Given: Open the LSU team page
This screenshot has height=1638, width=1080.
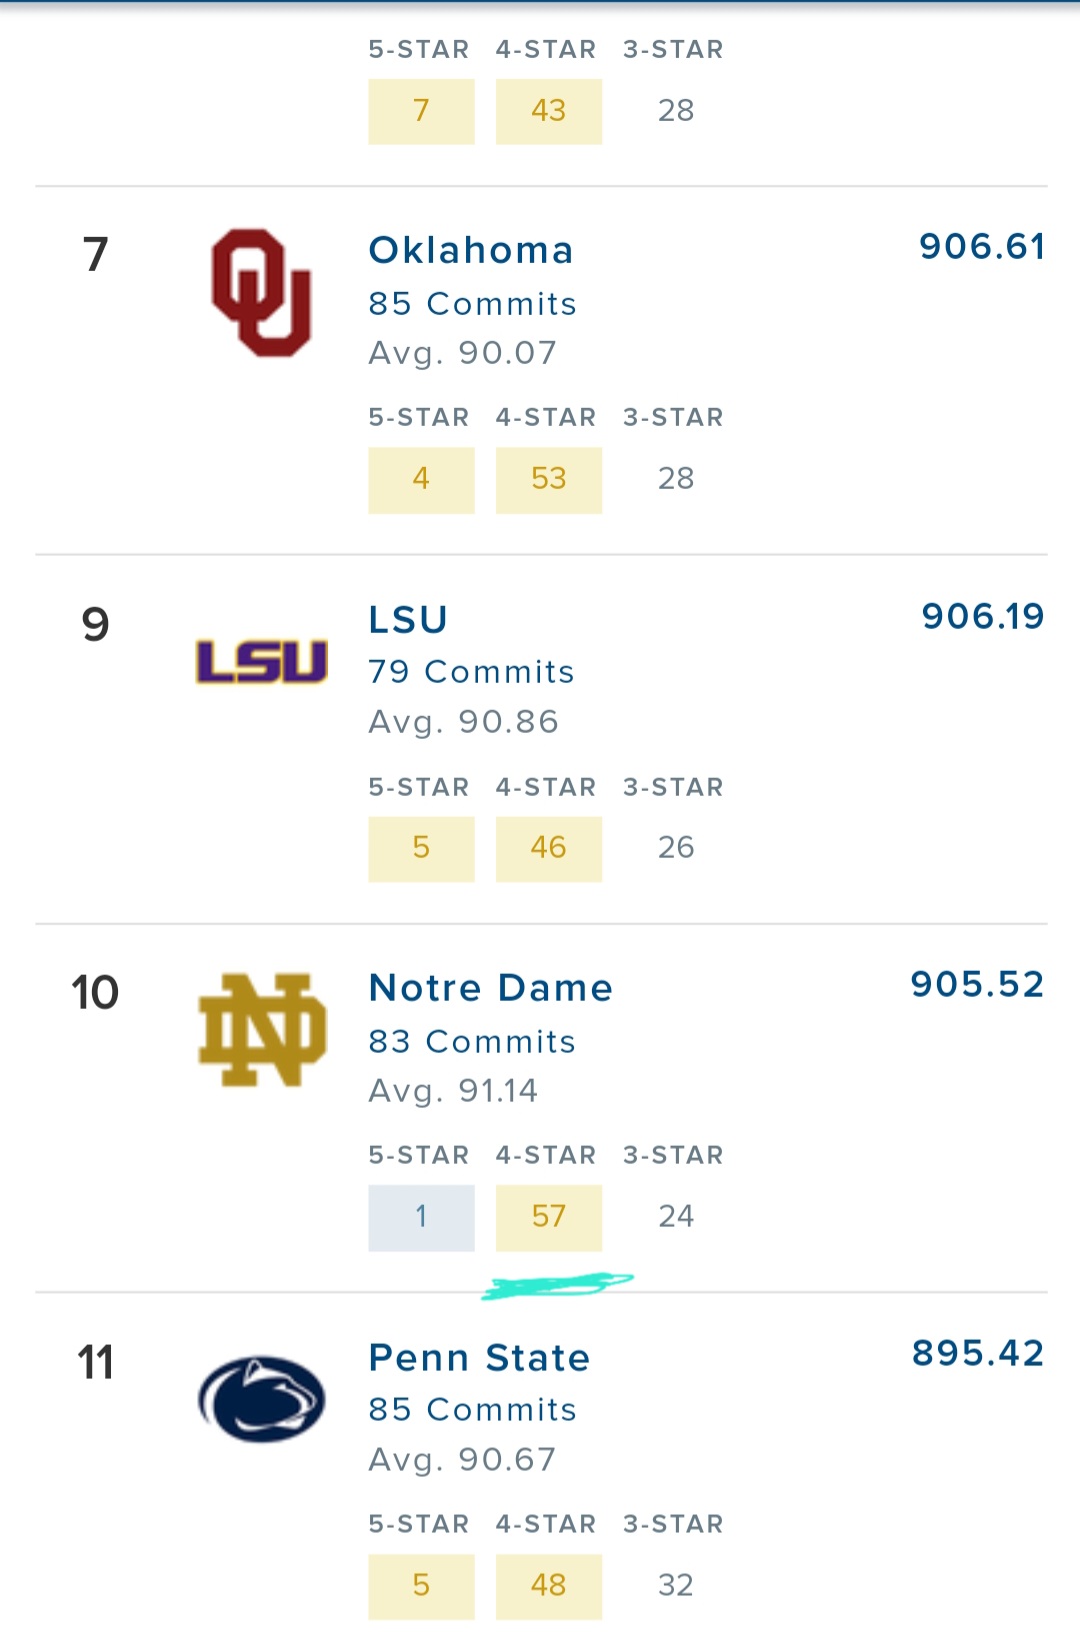Looking at the screenshot, I should [x=408, y=620].
